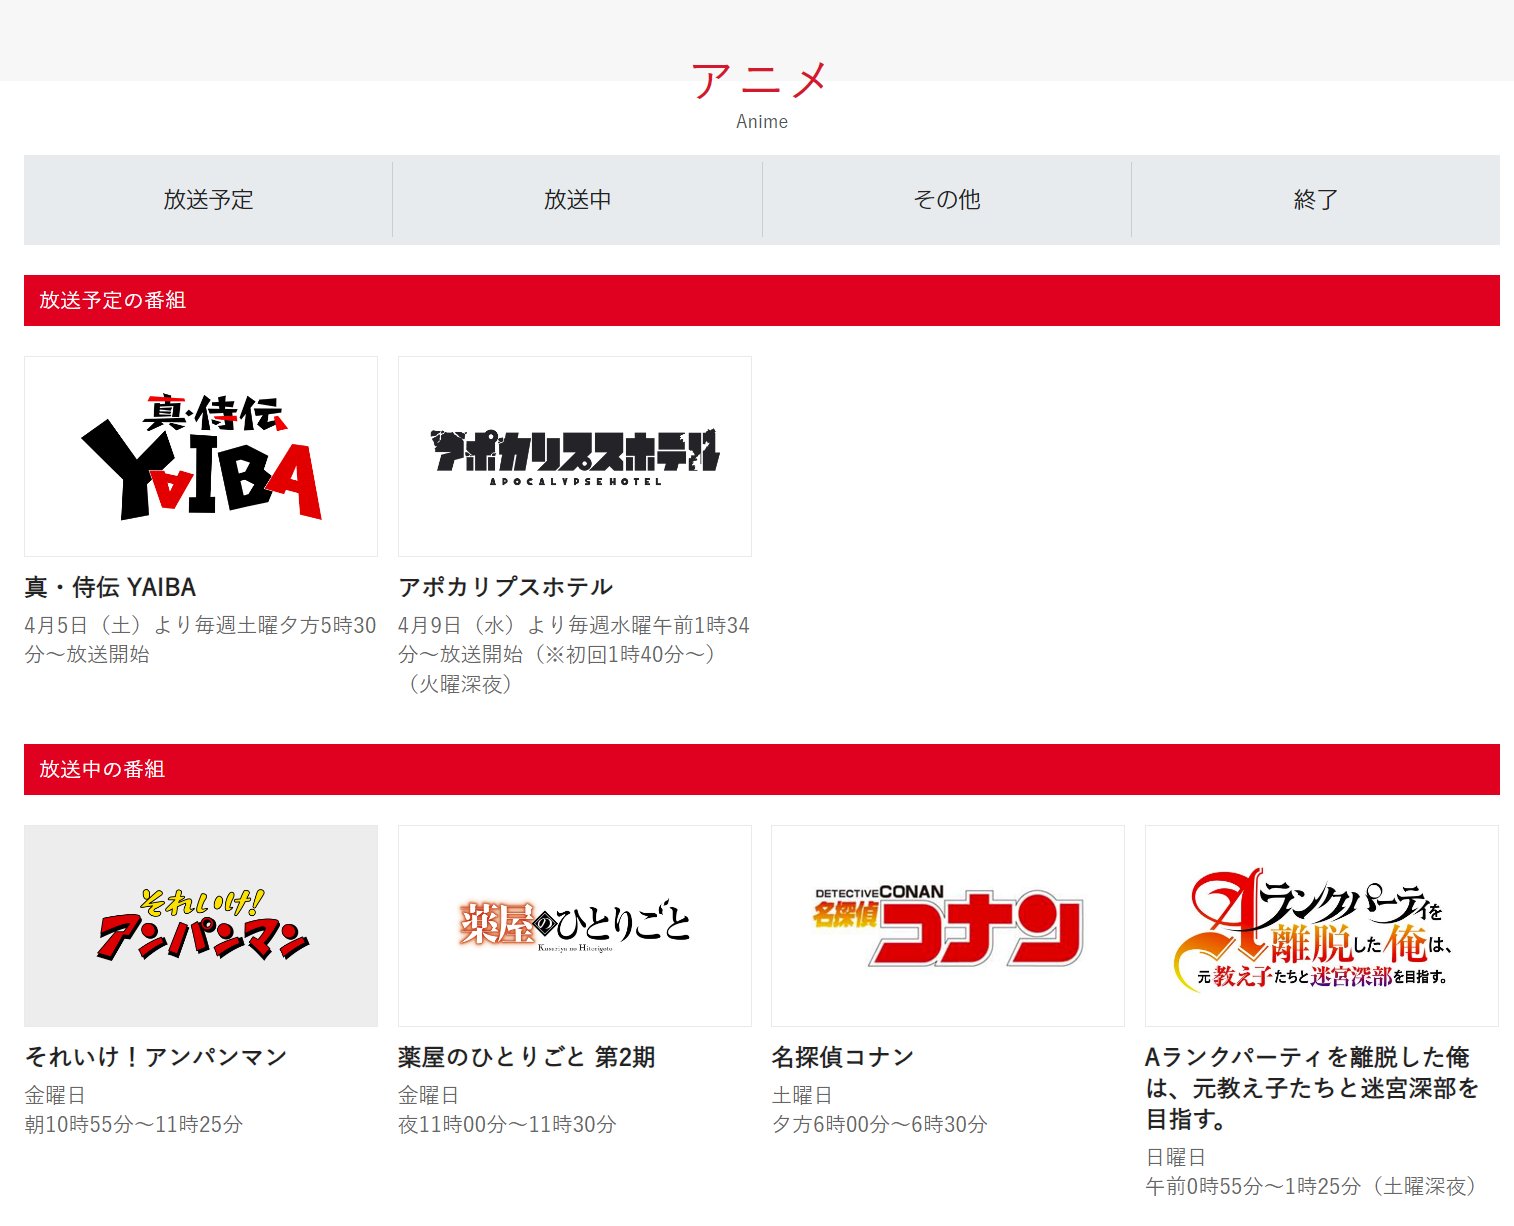Click the 夕方6時00分～6時30分 time text

click(x=879, y=1125)
